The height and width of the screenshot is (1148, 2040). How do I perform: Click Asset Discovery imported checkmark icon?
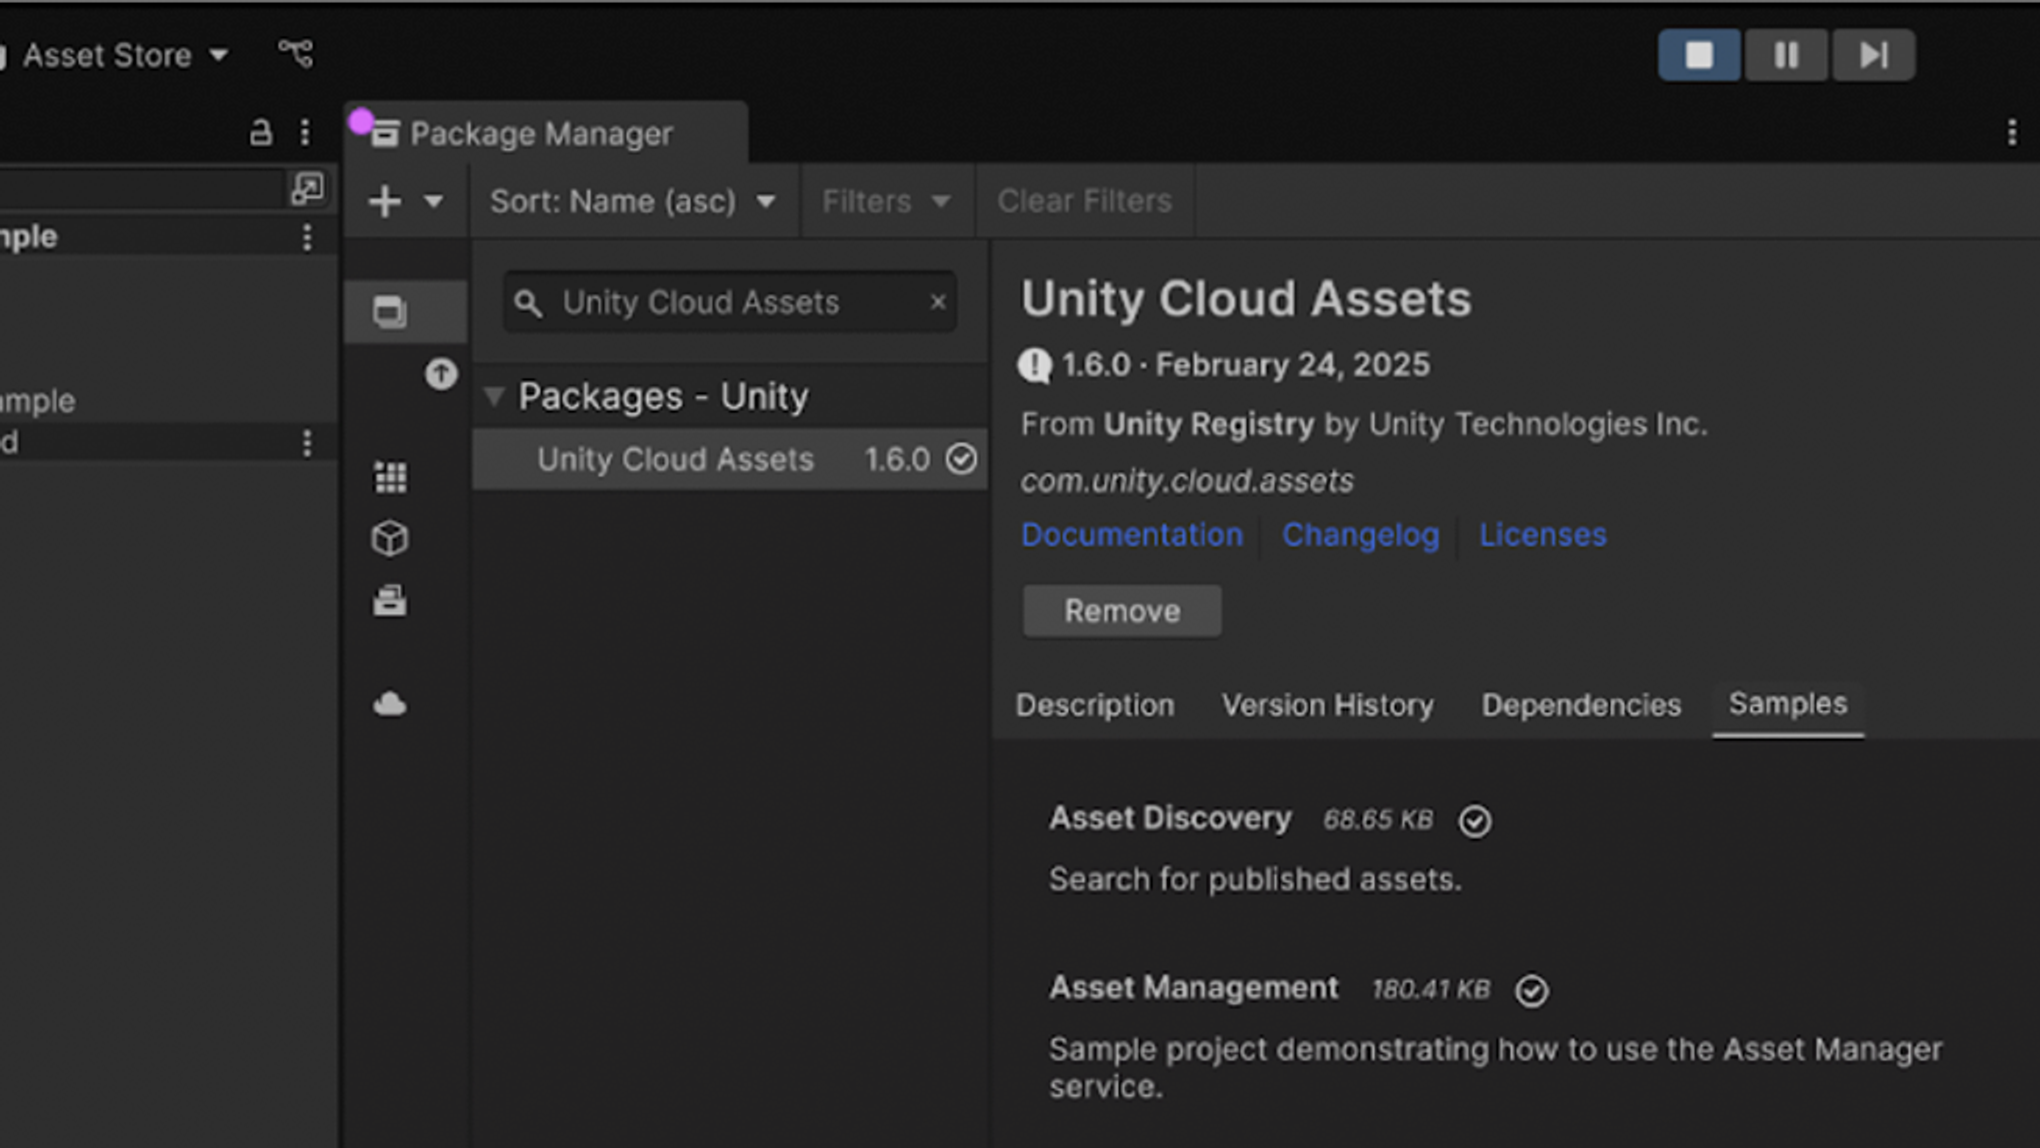(1475, 821)
